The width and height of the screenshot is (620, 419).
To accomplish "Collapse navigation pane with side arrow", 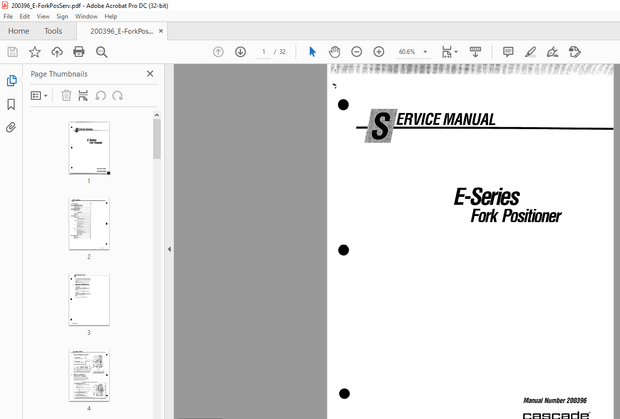I will click(169, 249).
